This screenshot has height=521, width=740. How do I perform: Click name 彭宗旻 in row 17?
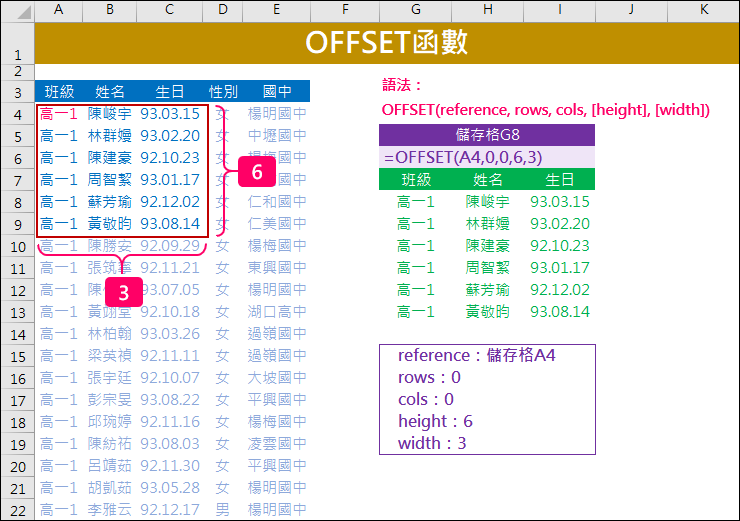(109, 400)
